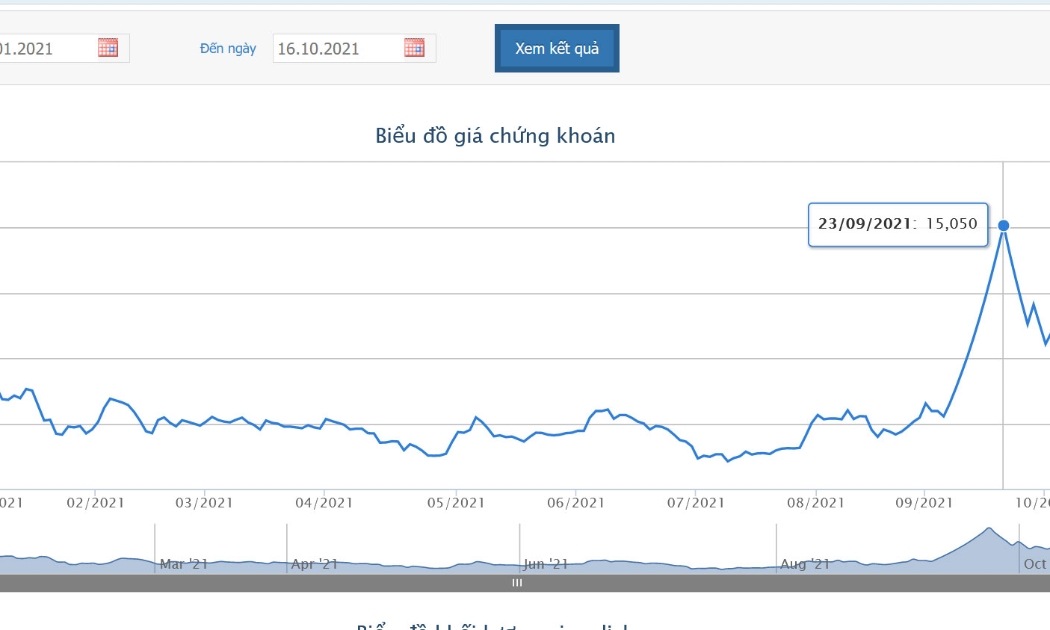
Task: Click the 'Xem kết quả' button
Action: [557, 48]
